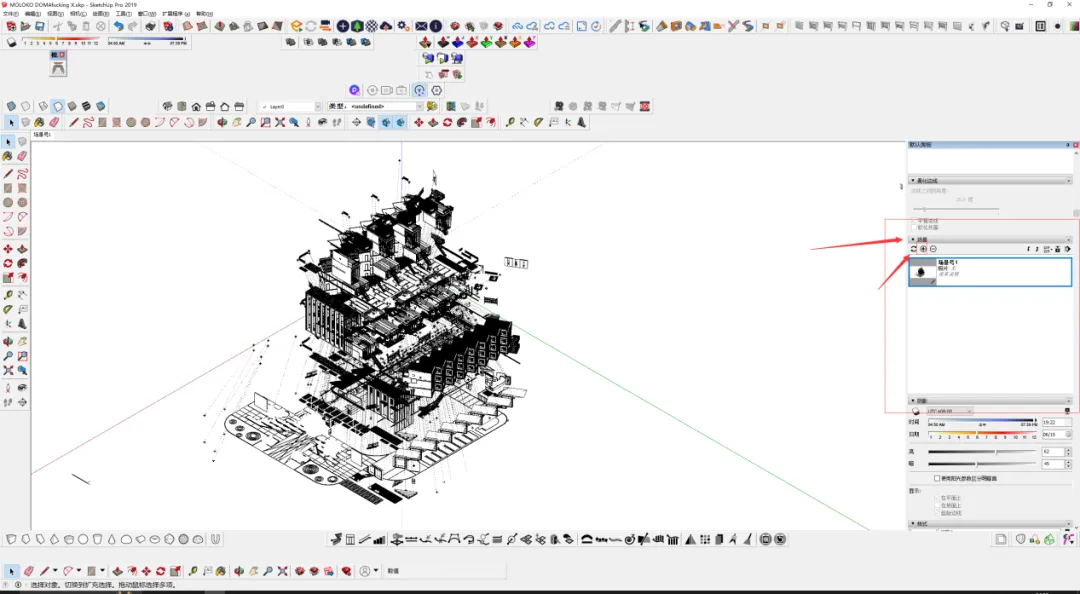Open the 扩展程序 menu
This screenshot has height=594, width=1080.
176,14
